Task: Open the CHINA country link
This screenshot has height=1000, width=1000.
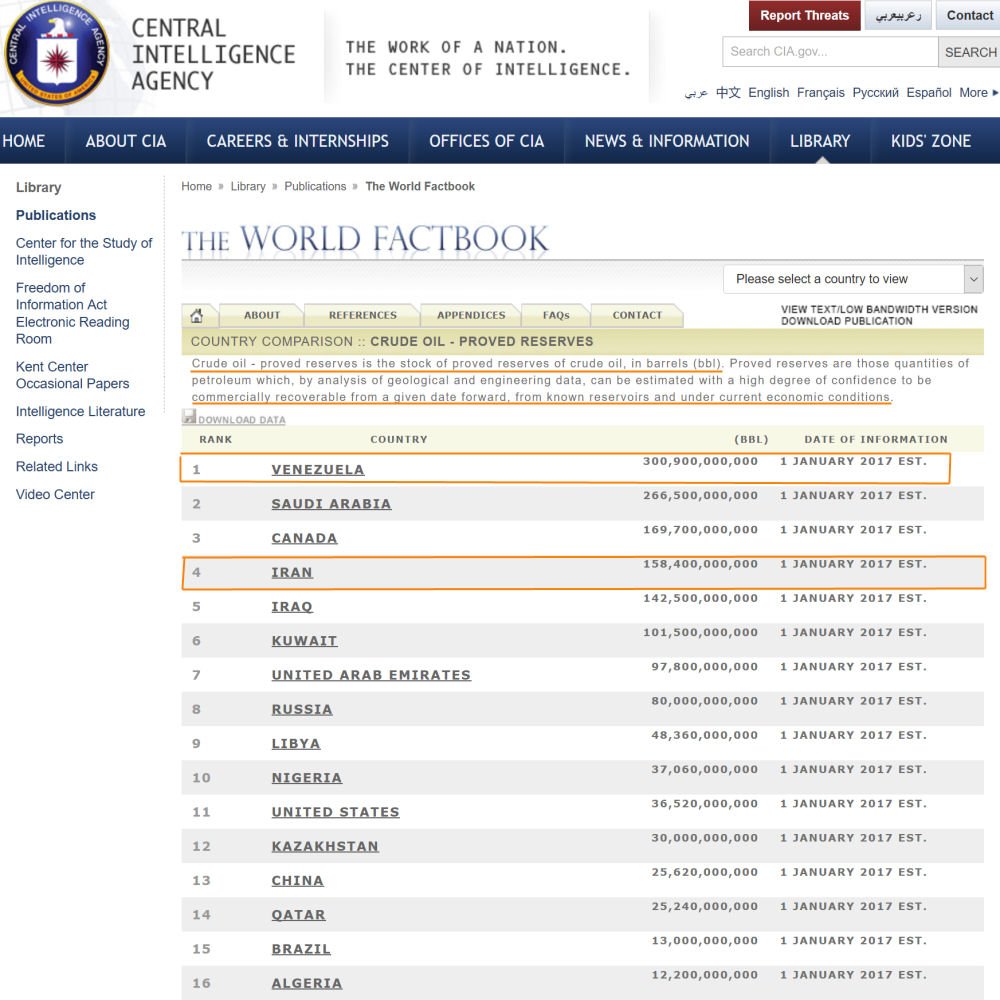Action: [x=297, y=881]
